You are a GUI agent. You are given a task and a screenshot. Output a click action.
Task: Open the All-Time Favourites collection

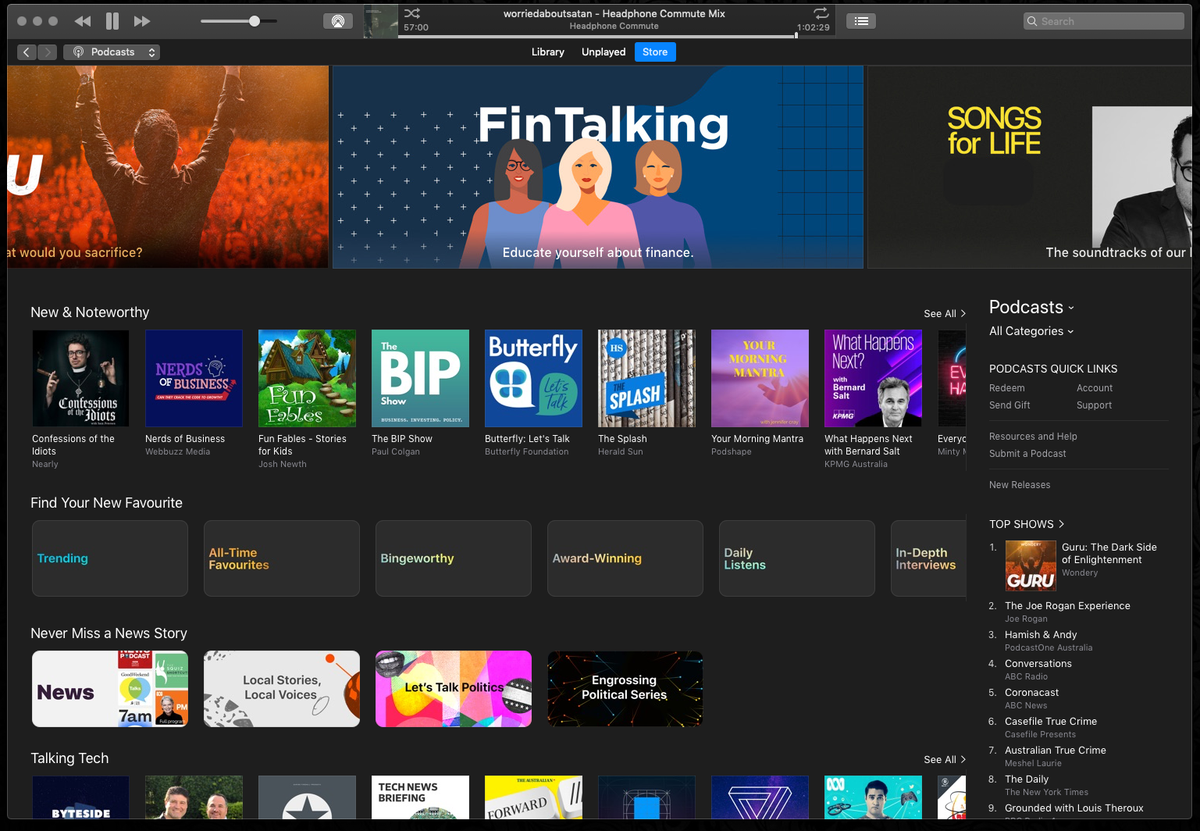pyautogui.click(x=282, y=558)
